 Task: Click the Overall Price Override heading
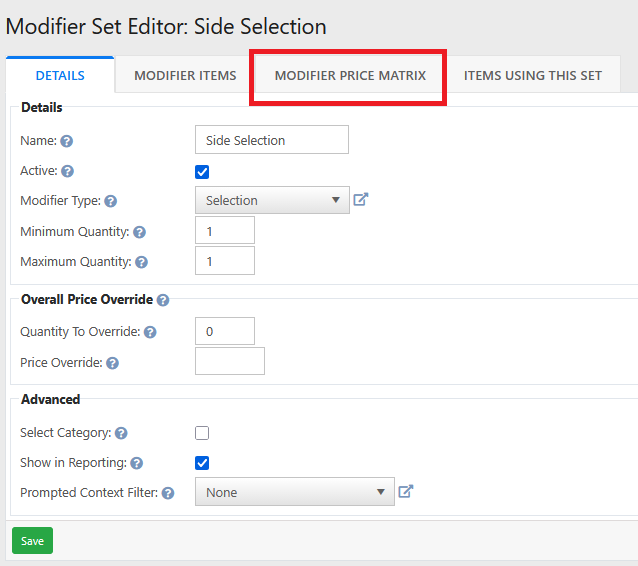[87, 299]
